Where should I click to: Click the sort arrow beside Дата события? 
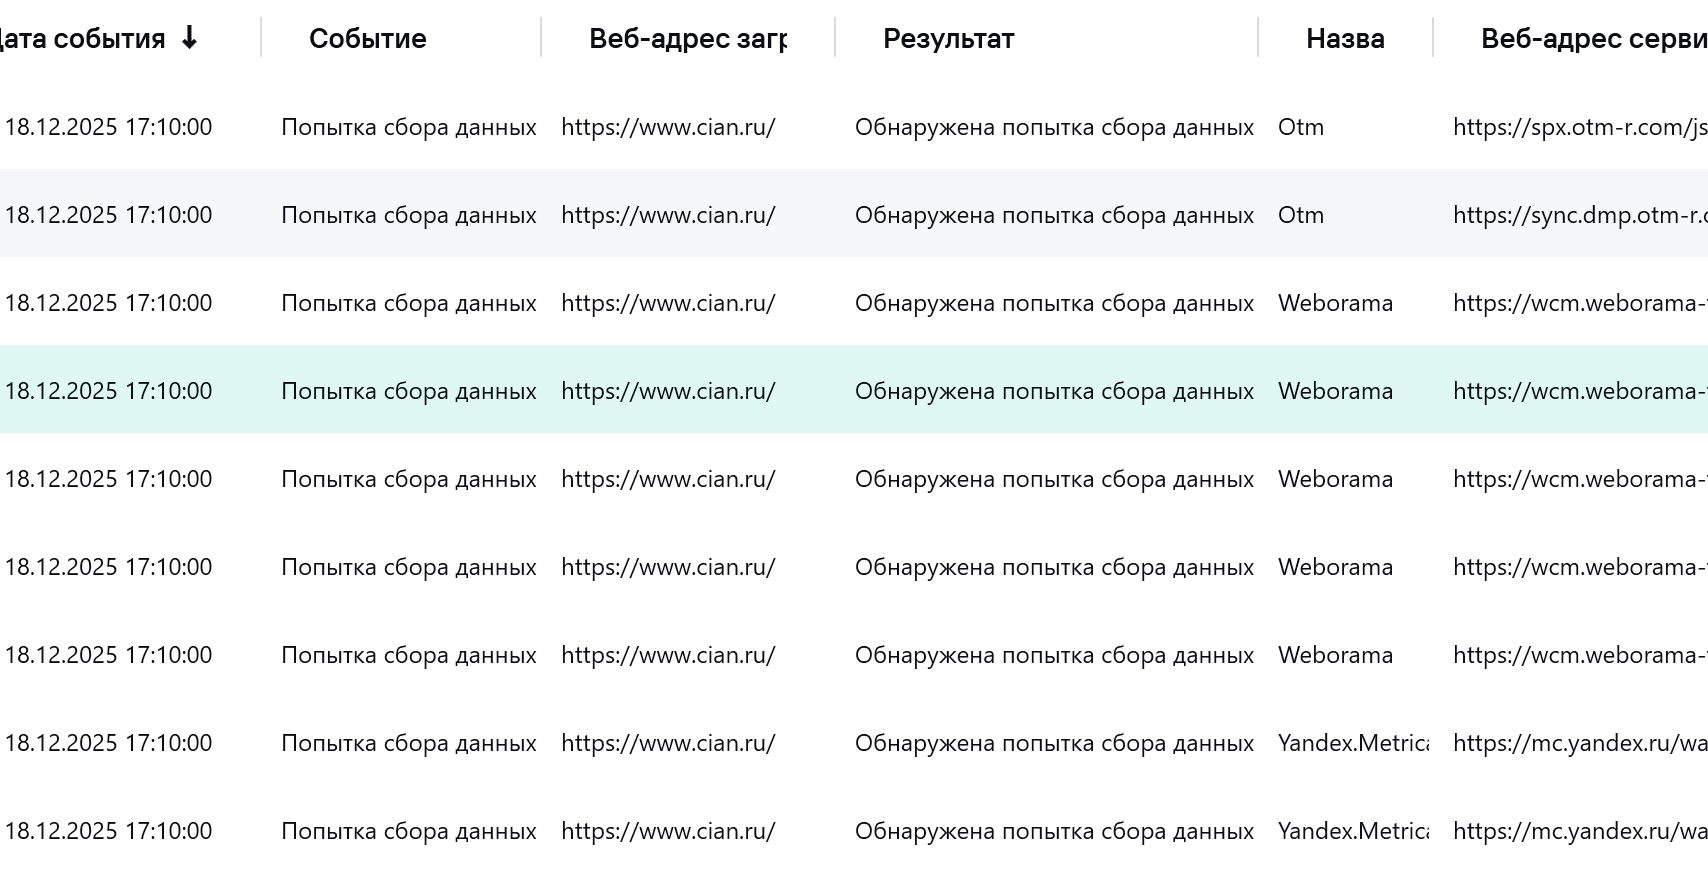tap(189, 38)
